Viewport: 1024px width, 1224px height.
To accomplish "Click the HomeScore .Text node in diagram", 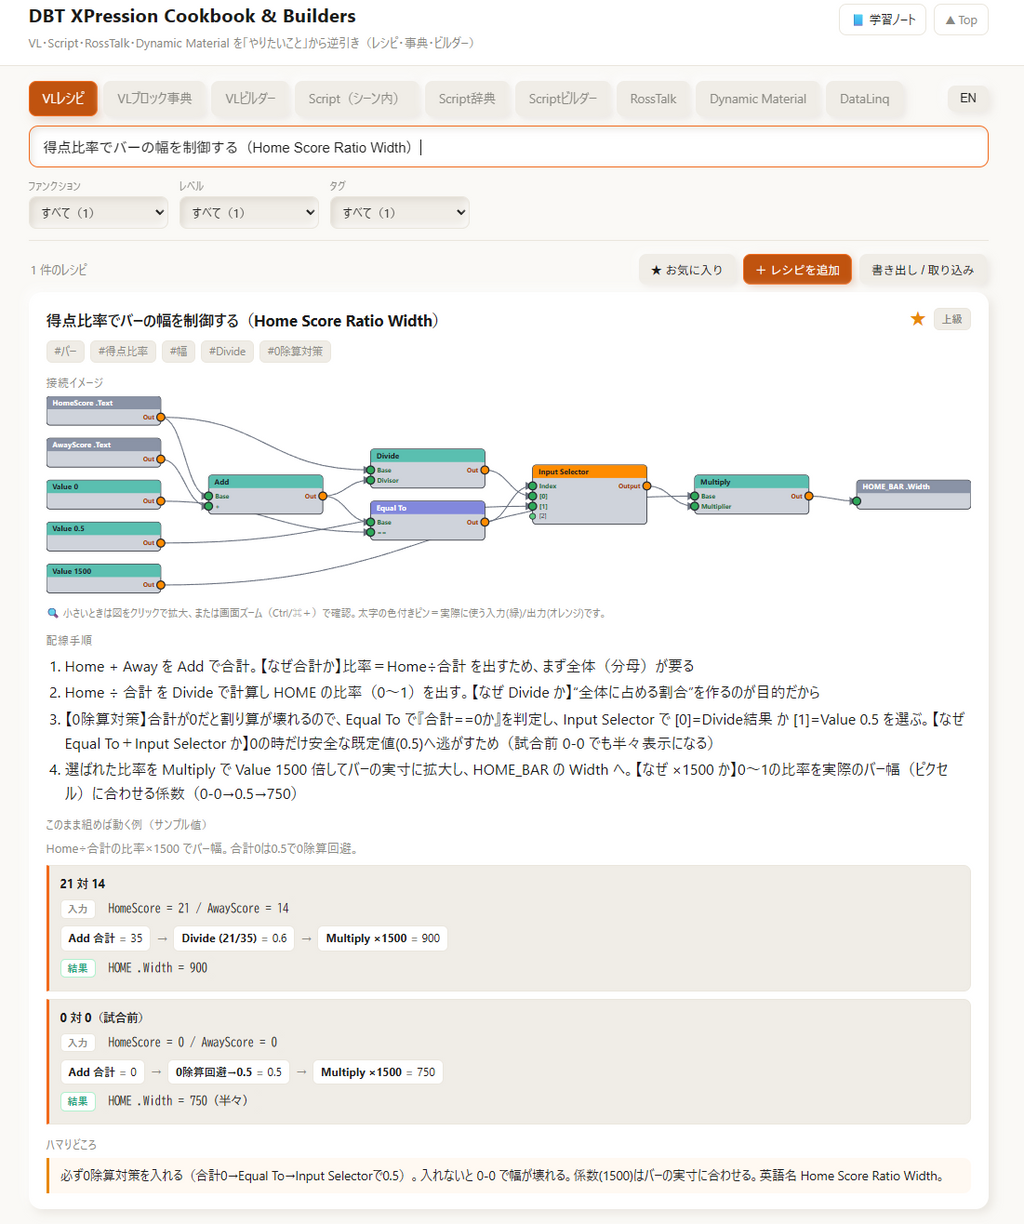I will (104, 410).
